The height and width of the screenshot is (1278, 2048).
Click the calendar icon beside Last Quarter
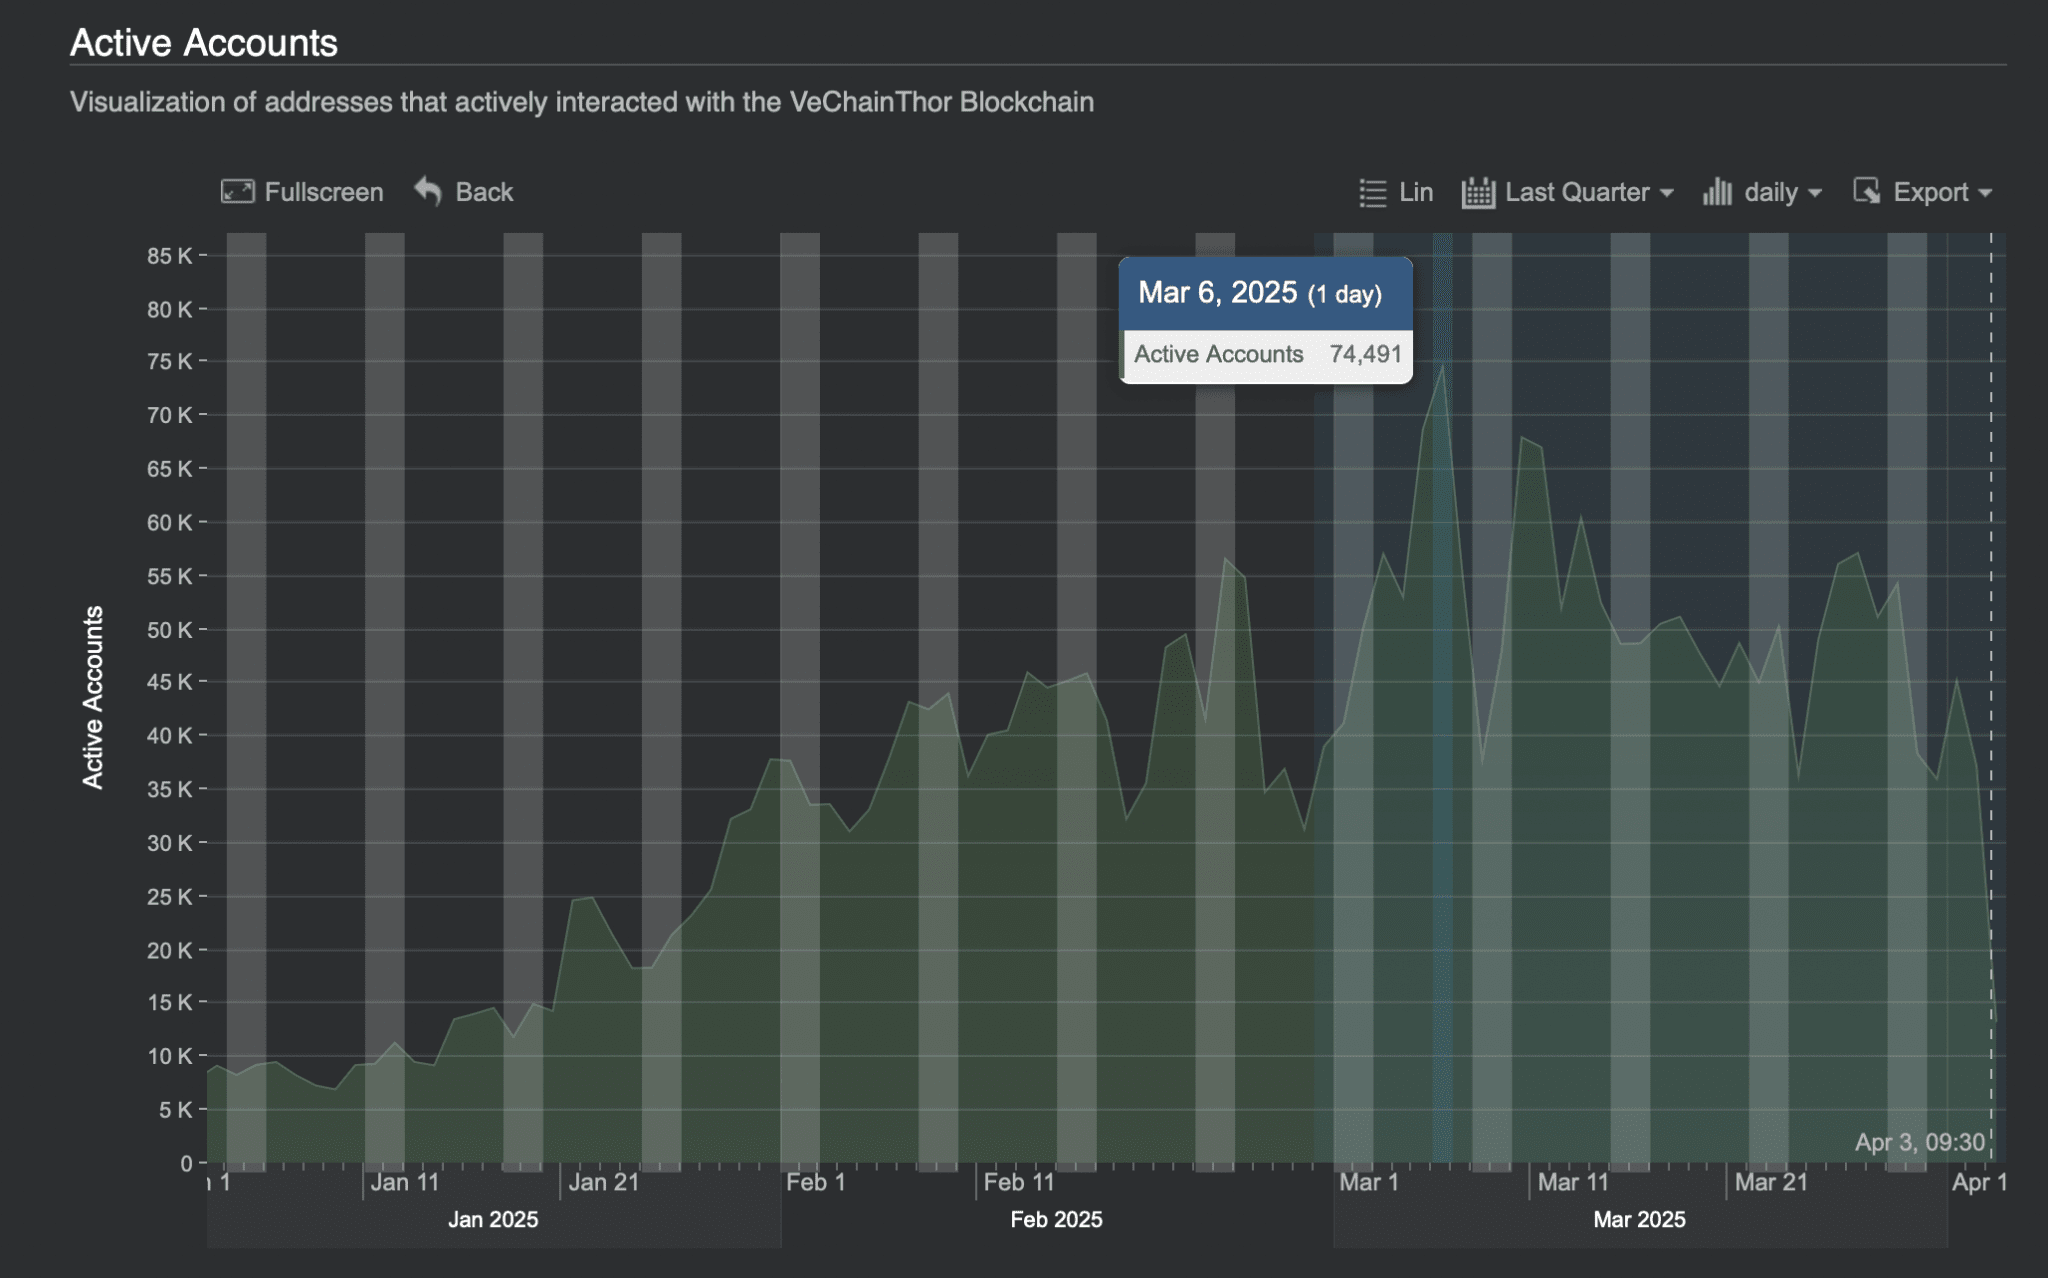pos(1477,192)
